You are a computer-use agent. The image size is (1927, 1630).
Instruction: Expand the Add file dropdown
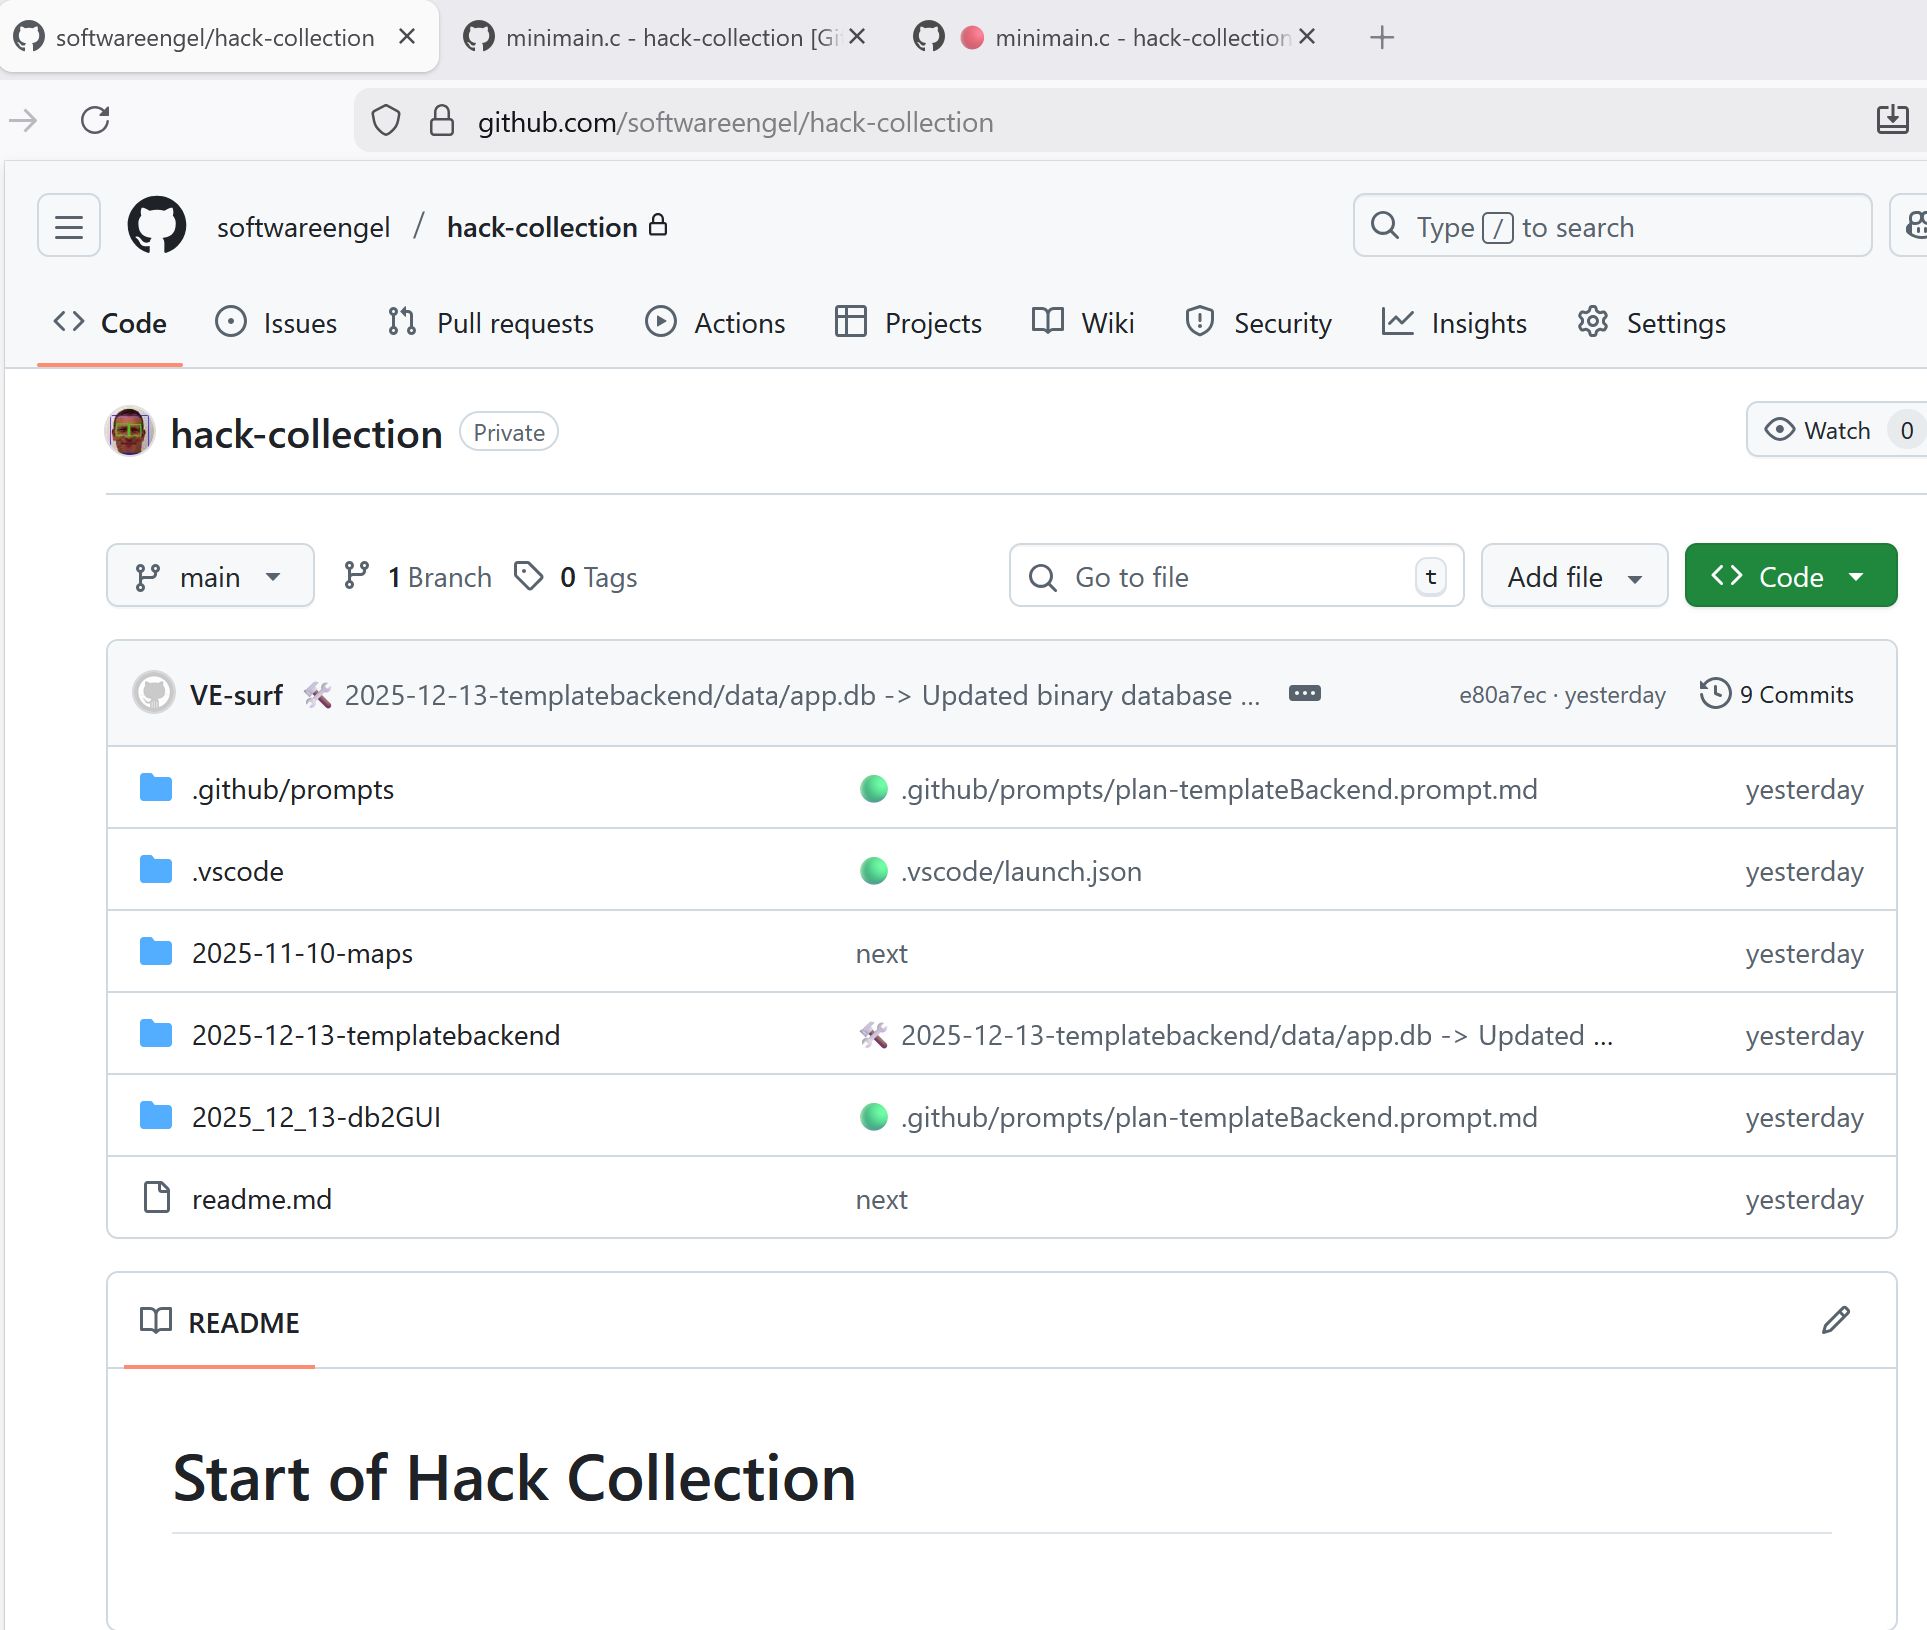point(1574,577)
